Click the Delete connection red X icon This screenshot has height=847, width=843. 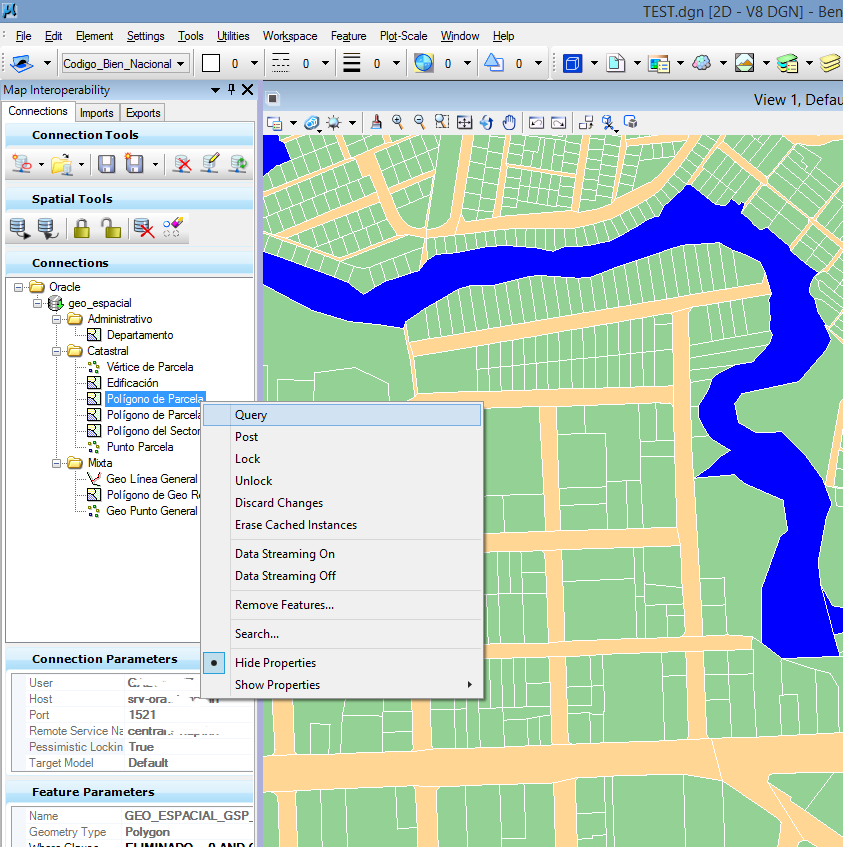tap(183, 164)
